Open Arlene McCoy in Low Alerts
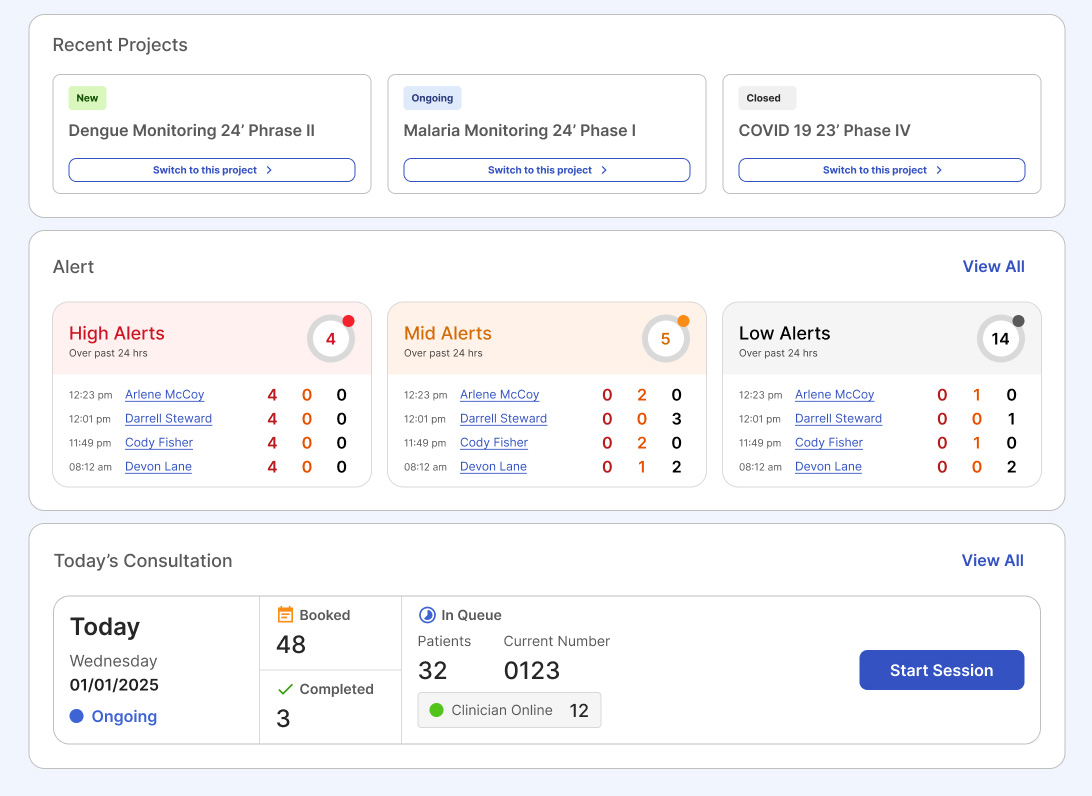 (x=834, y=395)
